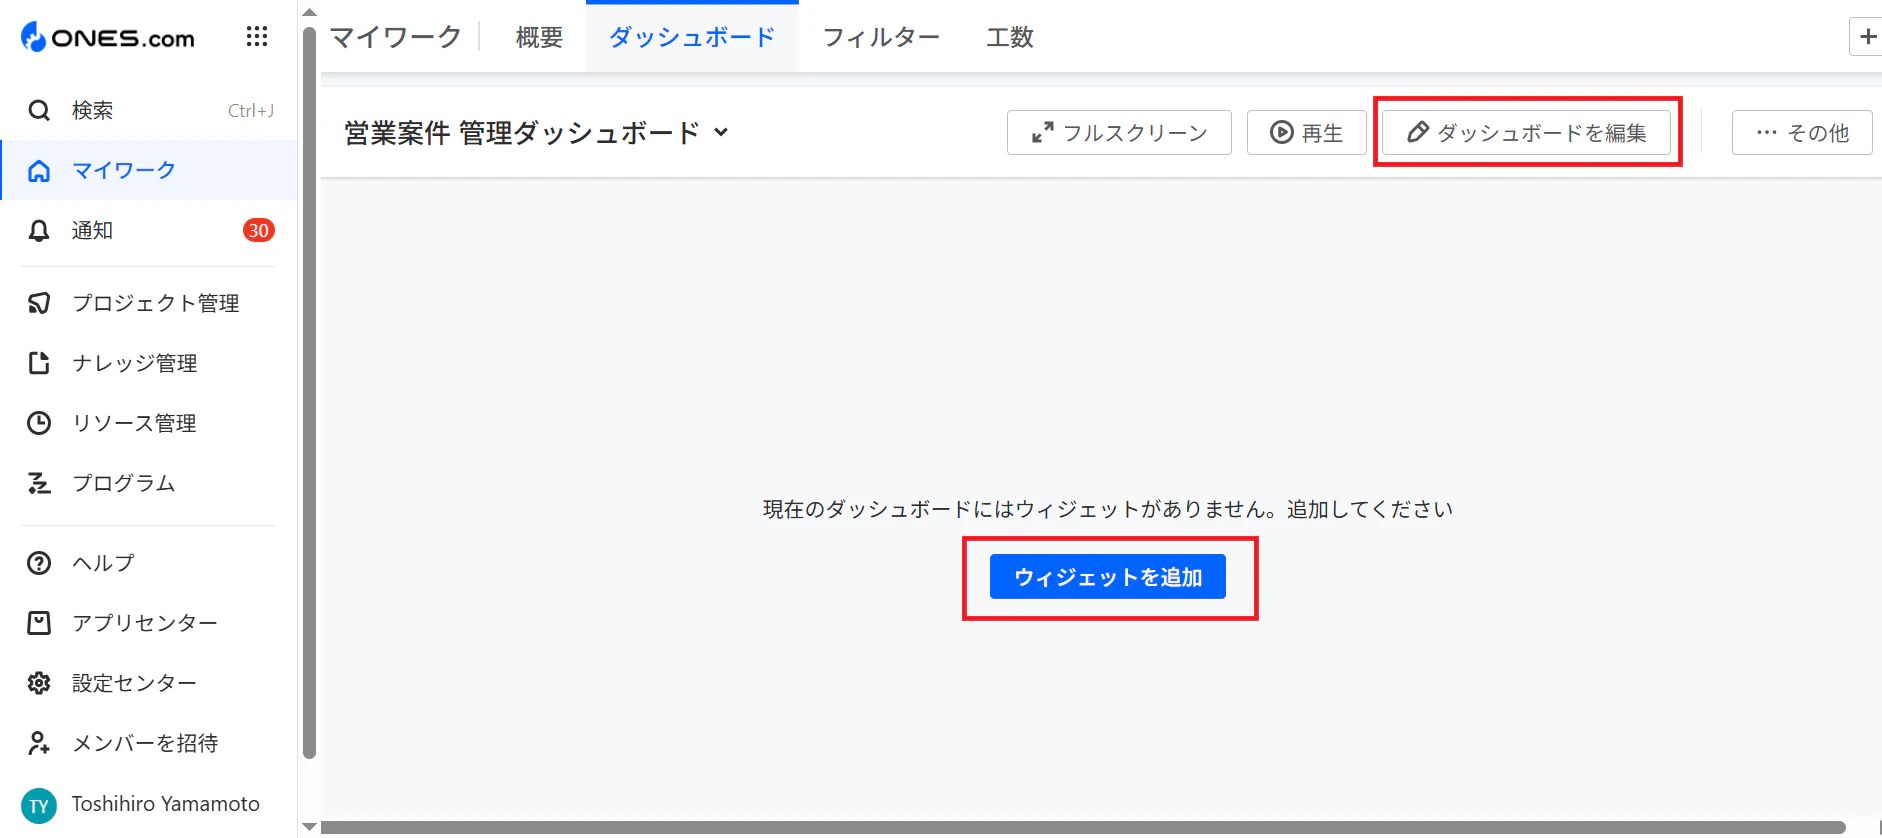Open アプリセンター in the sidebar
The image size is (1882, 838).
coord(149,623)
